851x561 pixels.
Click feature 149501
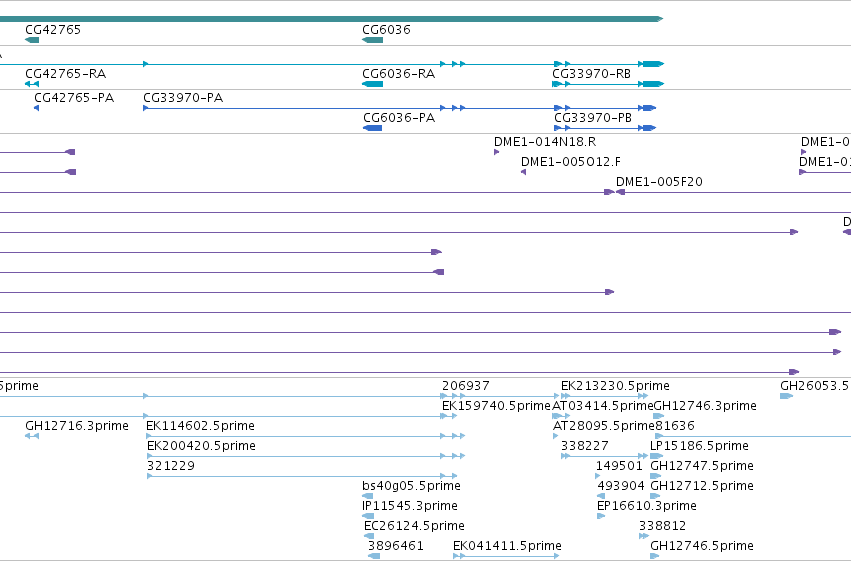619,467
